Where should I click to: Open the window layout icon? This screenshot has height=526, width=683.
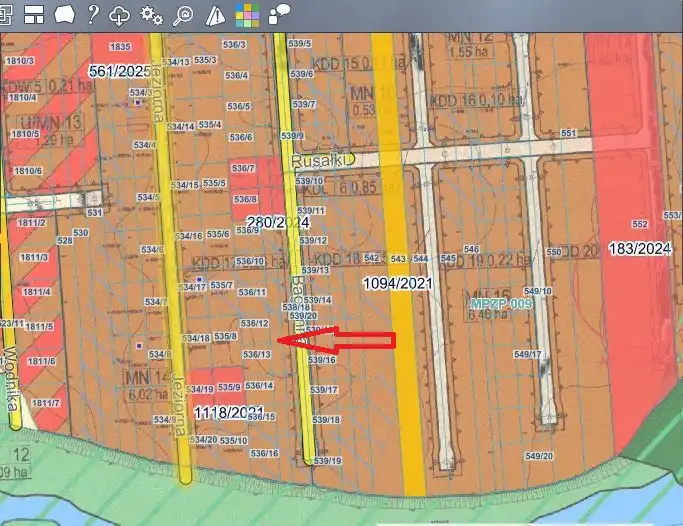click(35, 14)
